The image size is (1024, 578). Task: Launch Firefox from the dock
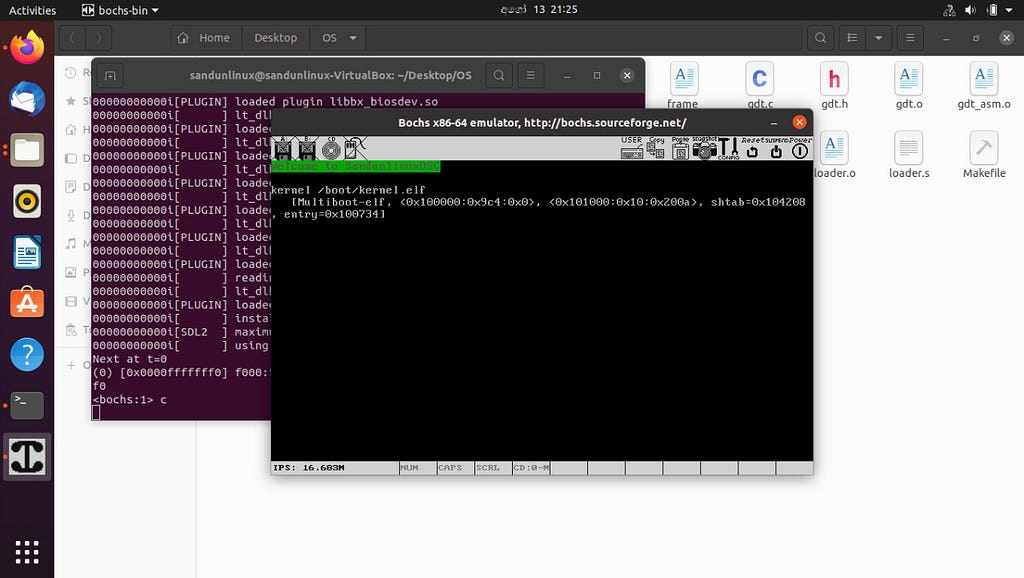(27, 48)
